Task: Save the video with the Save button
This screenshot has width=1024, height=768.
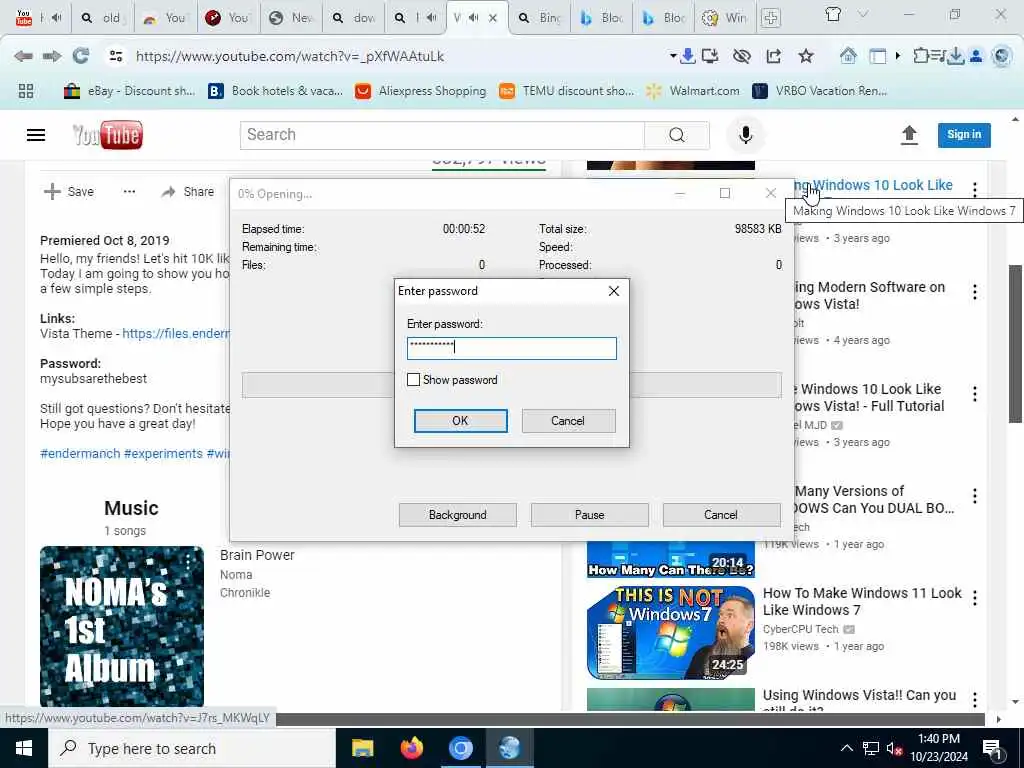Action: click(x=69, y=191)
